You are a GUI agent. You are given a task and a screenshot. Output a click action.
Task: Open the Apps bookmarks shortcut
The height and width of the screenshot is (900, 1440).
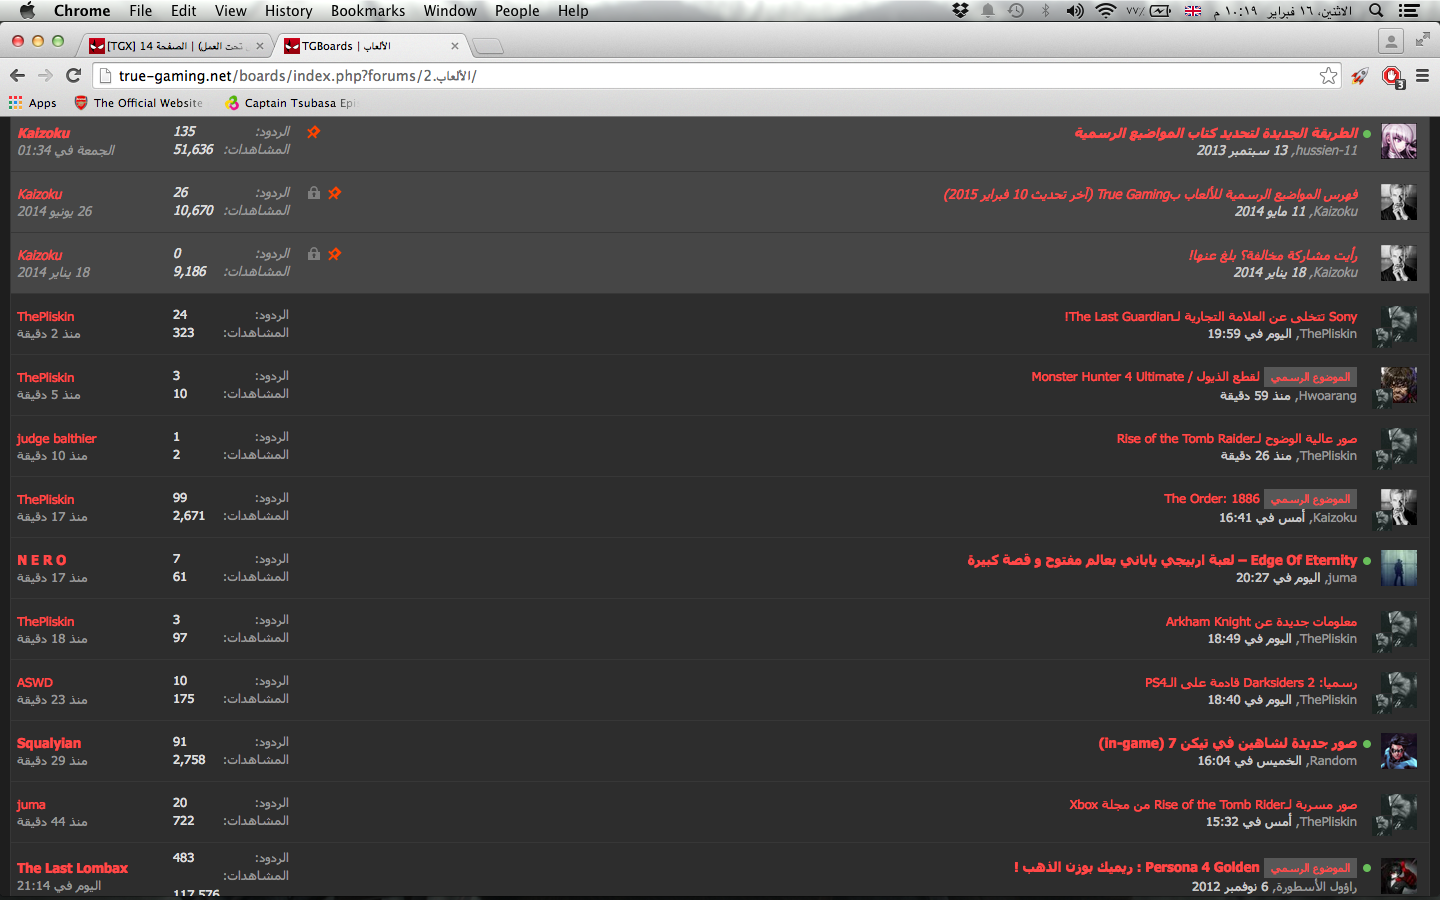(x=33, y=103)
